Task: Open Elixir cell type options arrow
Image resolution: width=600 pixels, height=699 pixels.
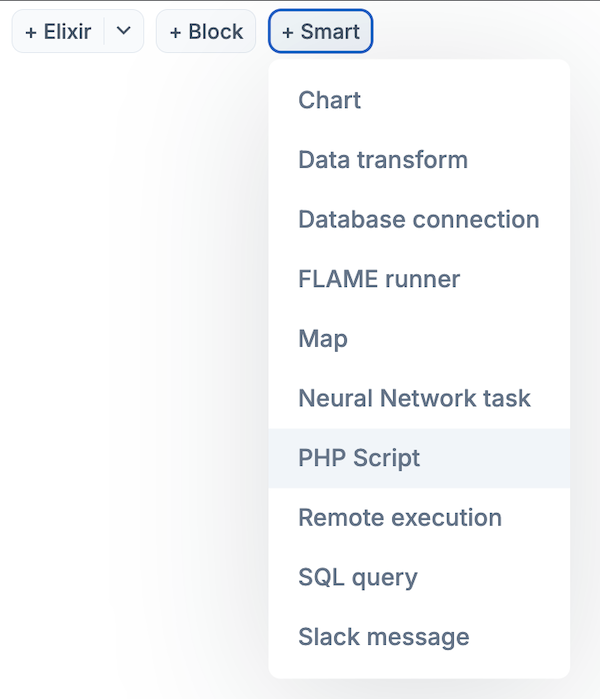Action: pos(124,31)
